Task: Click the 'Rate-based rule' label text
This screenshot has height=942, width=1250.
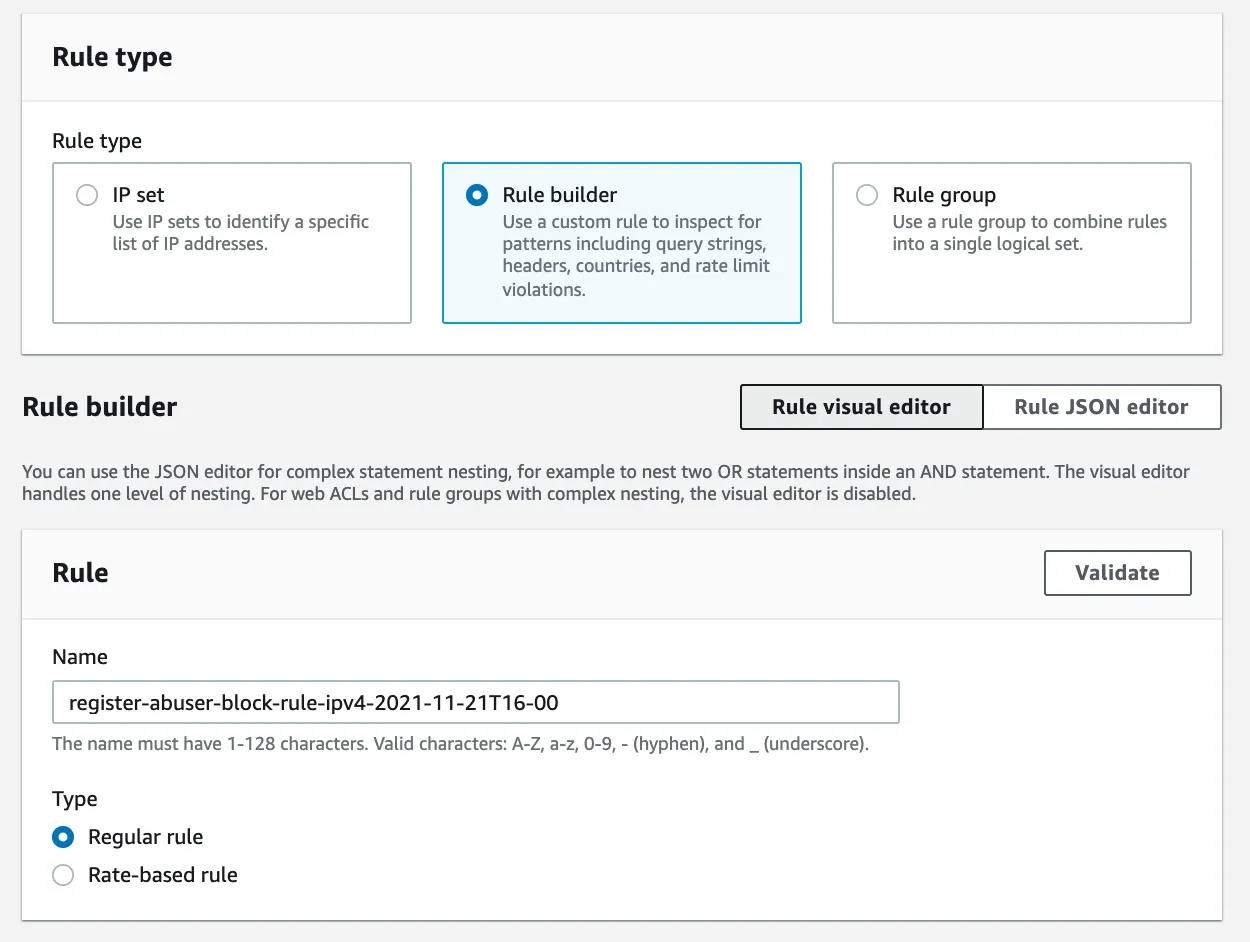Action: coord(163,875)
